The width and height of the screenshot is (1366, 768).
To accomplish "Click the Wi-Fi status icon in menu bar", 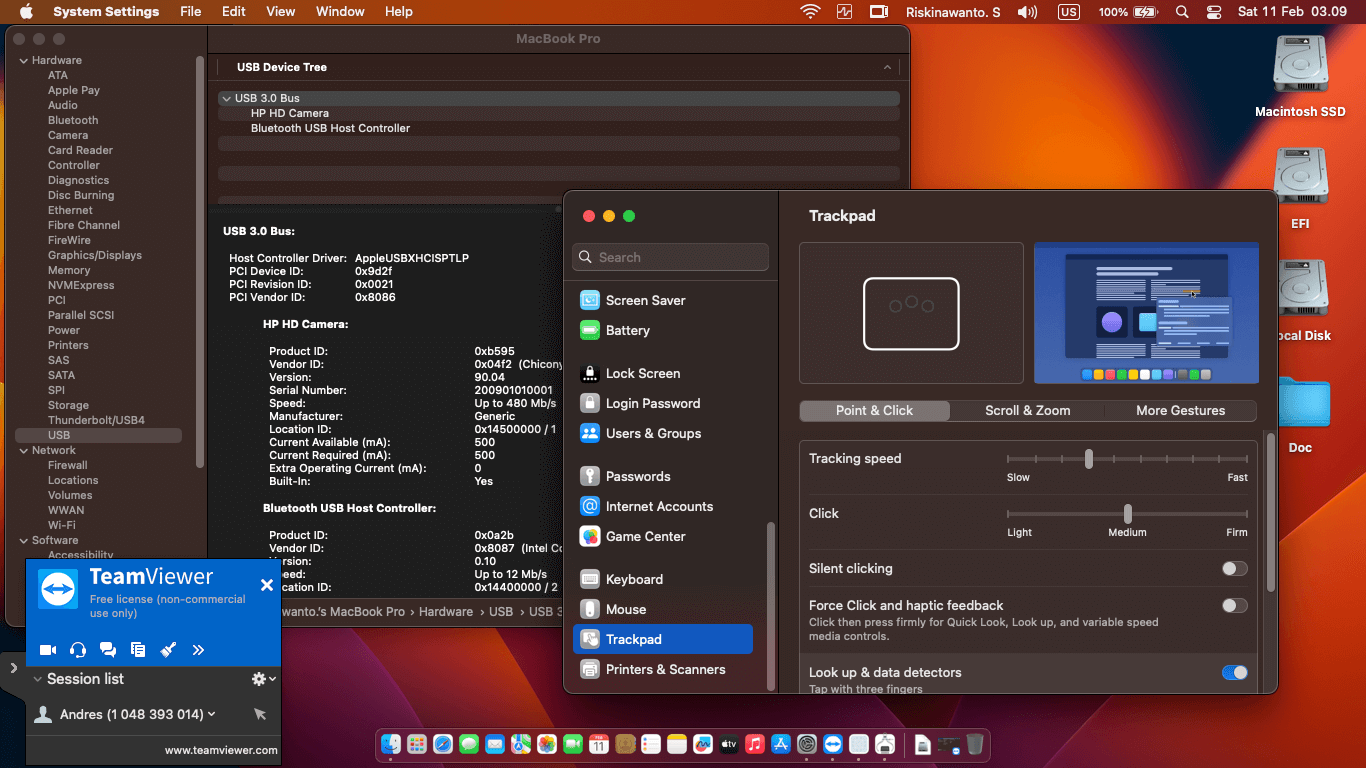I will point(810,12).
